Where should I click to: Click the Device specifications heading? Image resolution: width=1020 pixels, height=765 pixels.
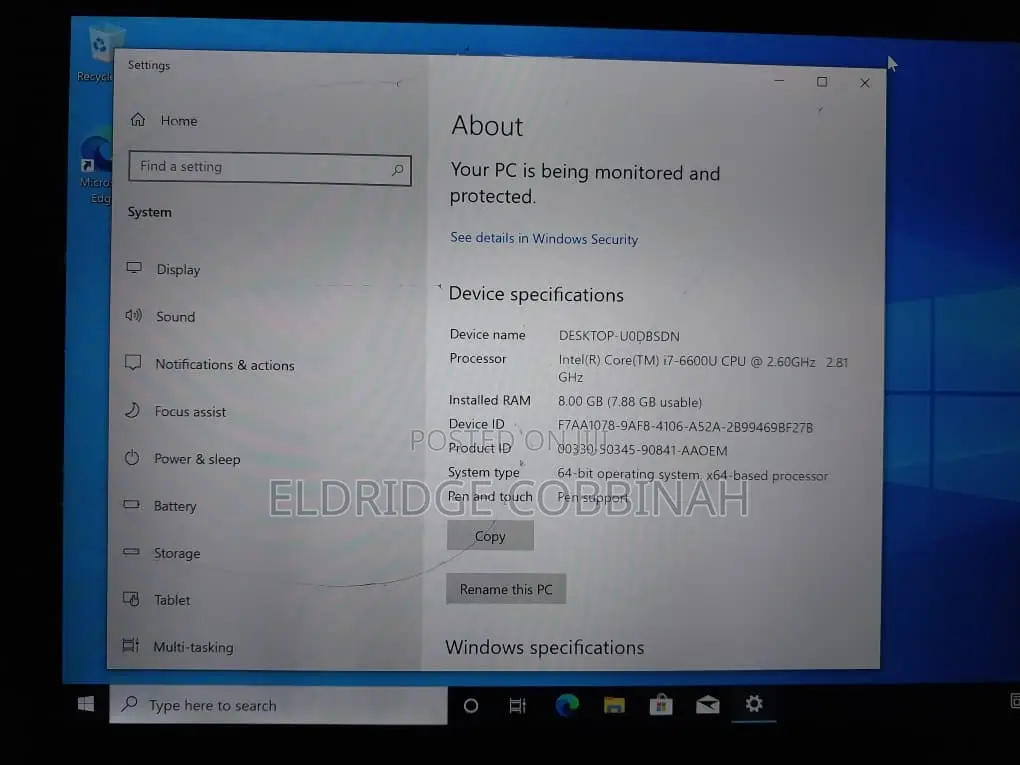coord(536,295)
